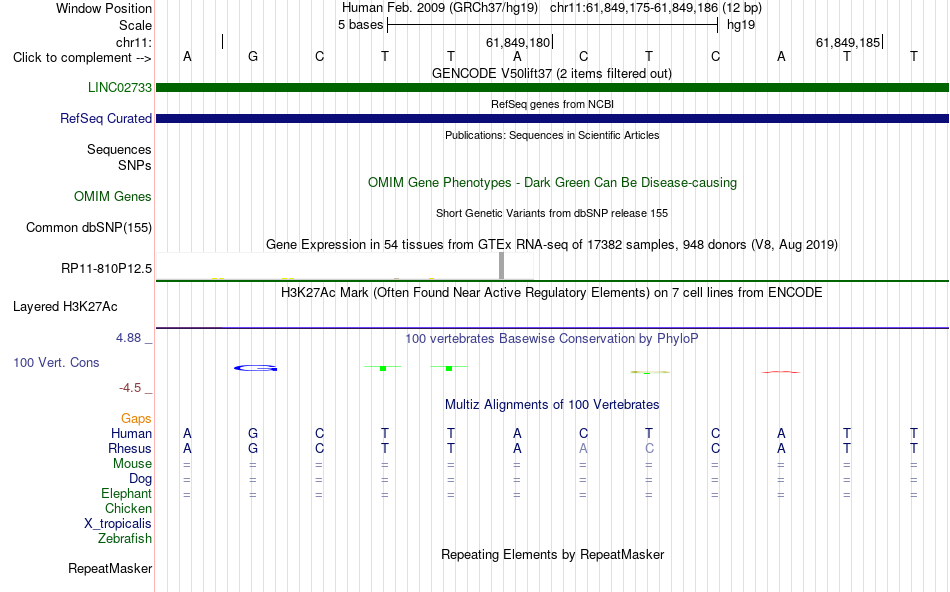
Task: Click the olive T conservation mark in PhyloP track
Action: [649, 372]
